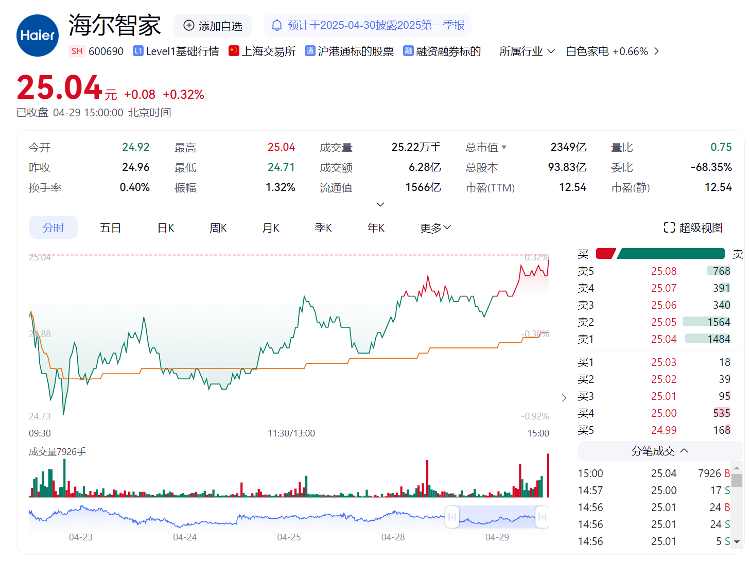Click 买2 price 25.02
The height and width of the screenshot is (561, 750).
point(664,379)
